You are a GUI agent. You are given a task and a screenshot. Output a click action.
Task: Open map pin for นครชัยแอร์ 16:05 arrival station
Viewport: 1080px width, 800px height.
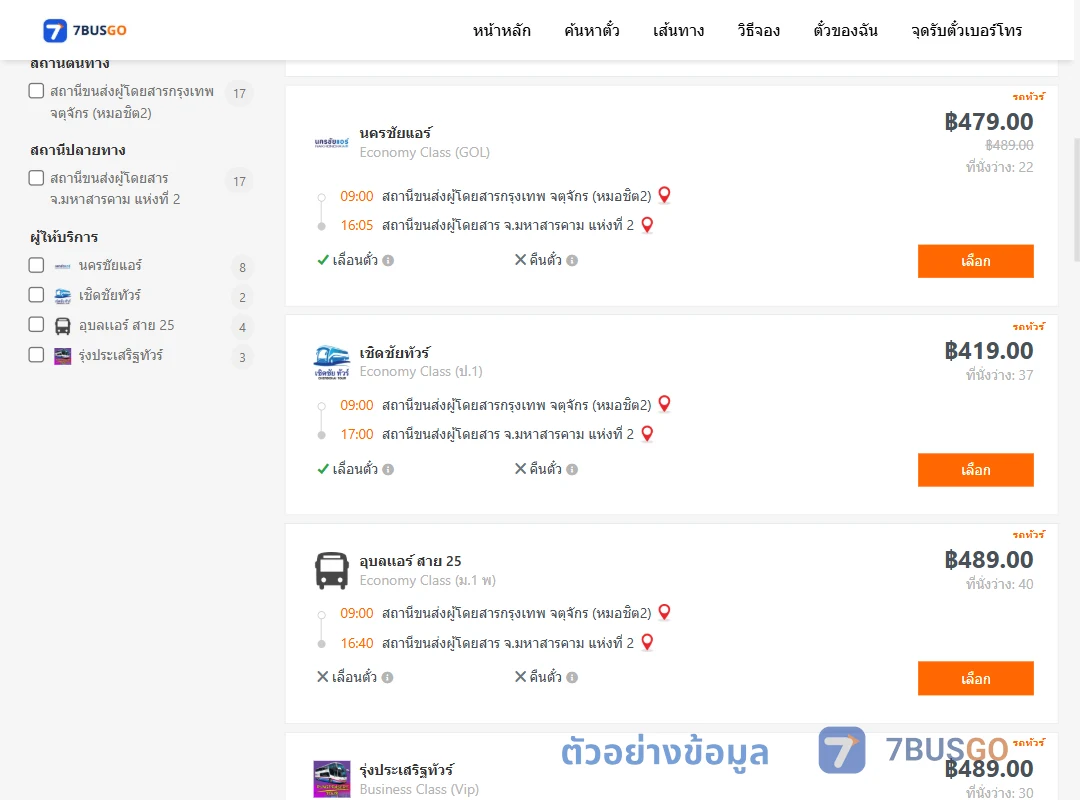[x=647, y=225]
